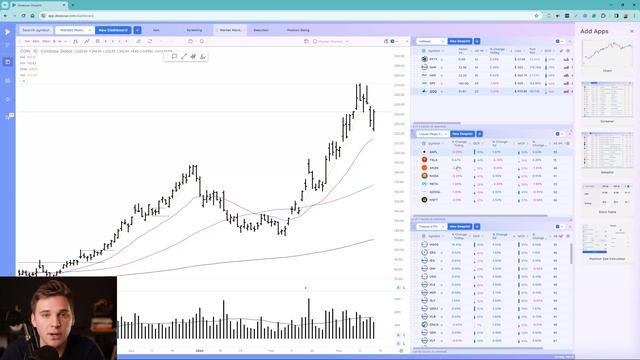Open the Market Monitor dashboard dropdown

click(x=75, y=30)
